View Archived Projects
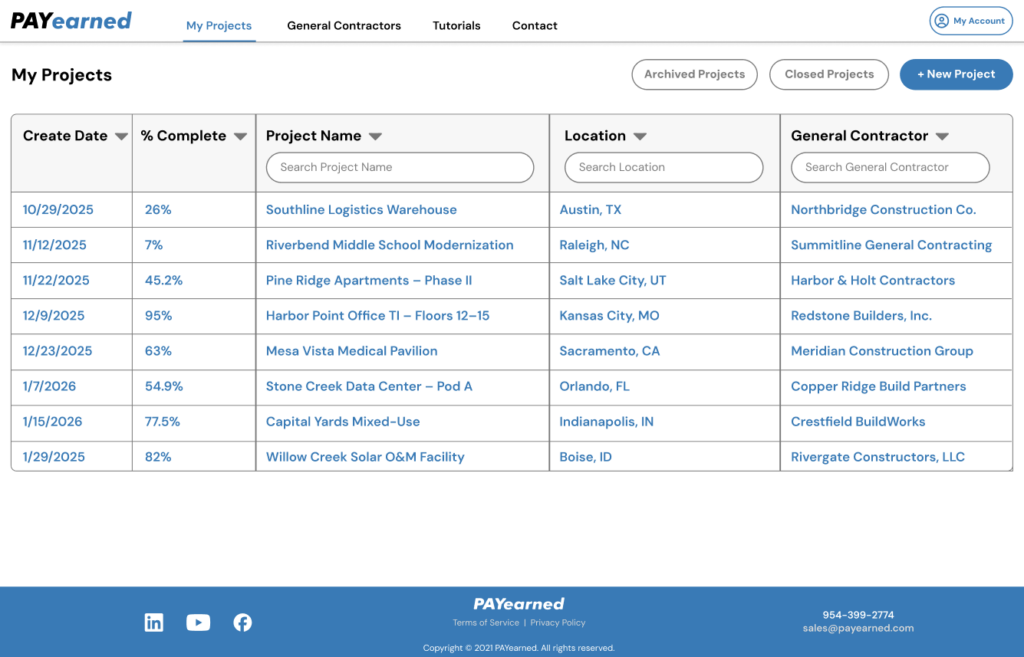Screen dimensions: 1024x657 pyautogui.click(x=694, y=74)
